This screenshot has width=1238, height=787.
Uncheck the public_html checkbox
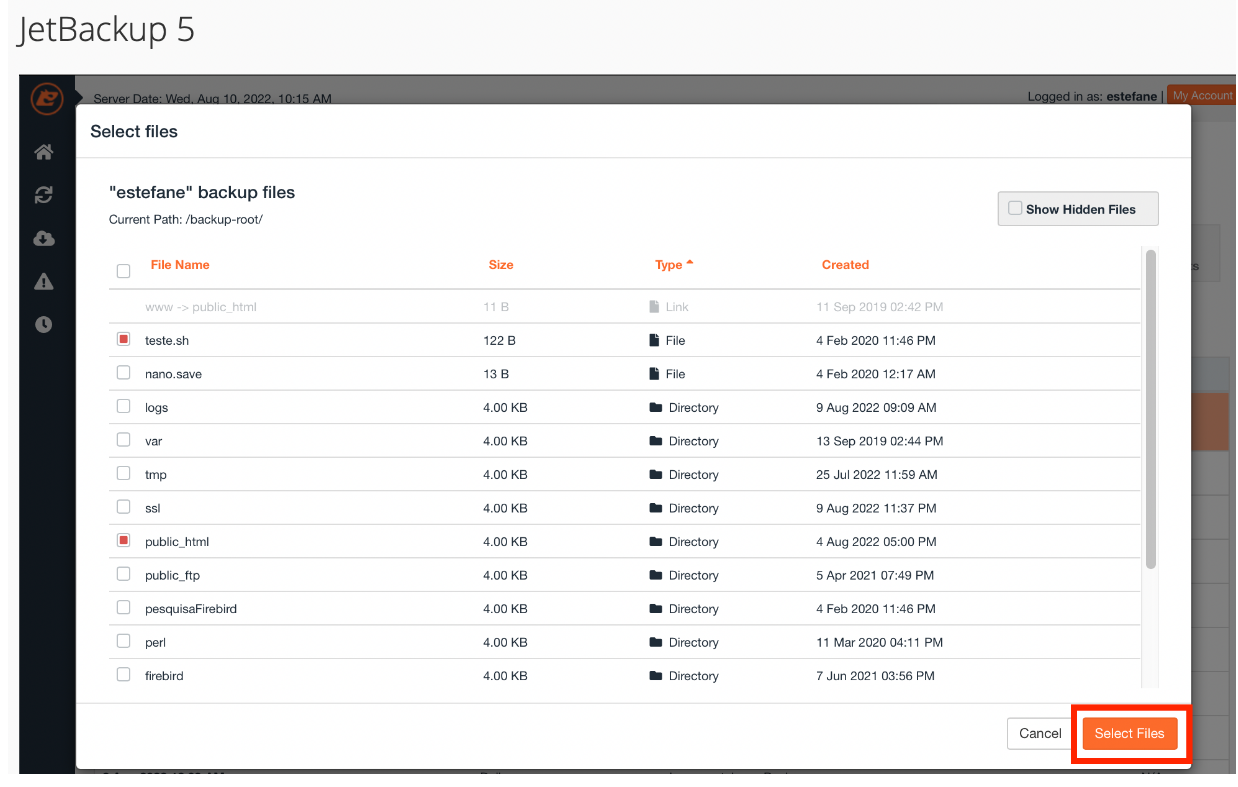click(x=124, y=540)
